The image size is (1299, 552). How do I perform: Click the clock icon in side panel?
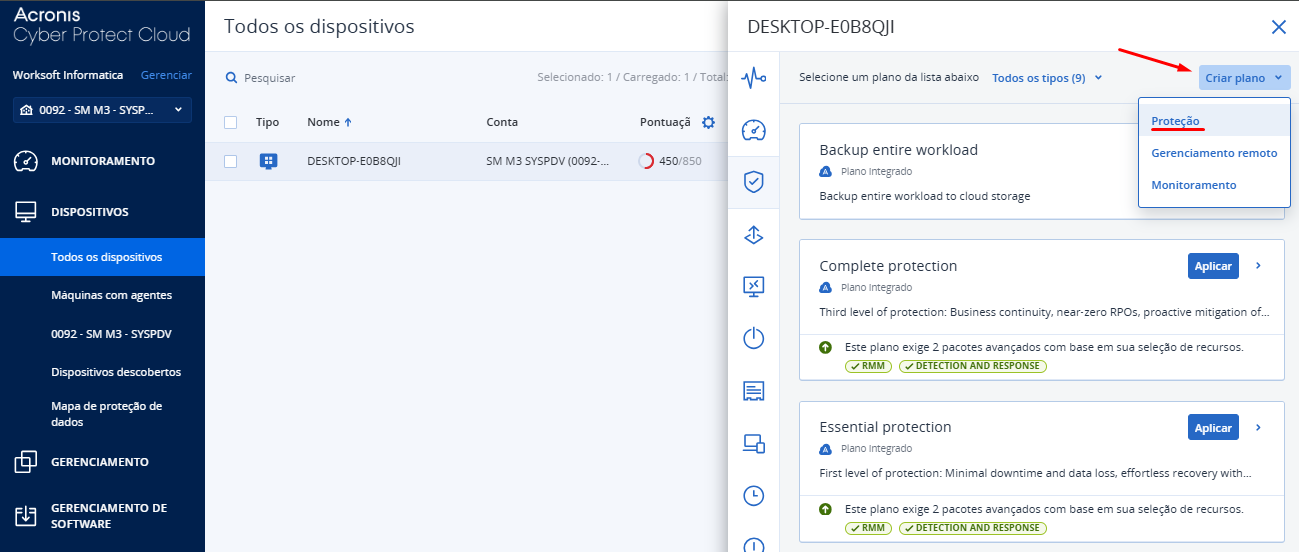(x=754, y=495)
